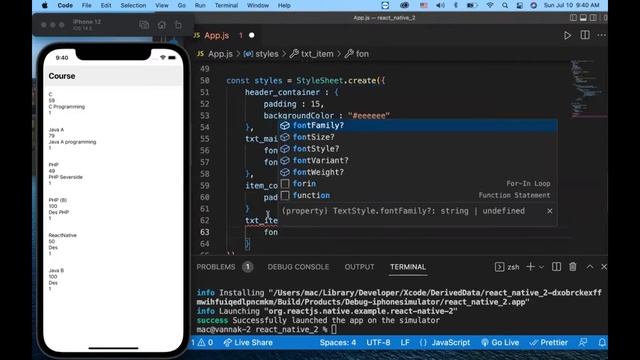Open the Terminal menu
640x360 pixels.
(226, 5)
